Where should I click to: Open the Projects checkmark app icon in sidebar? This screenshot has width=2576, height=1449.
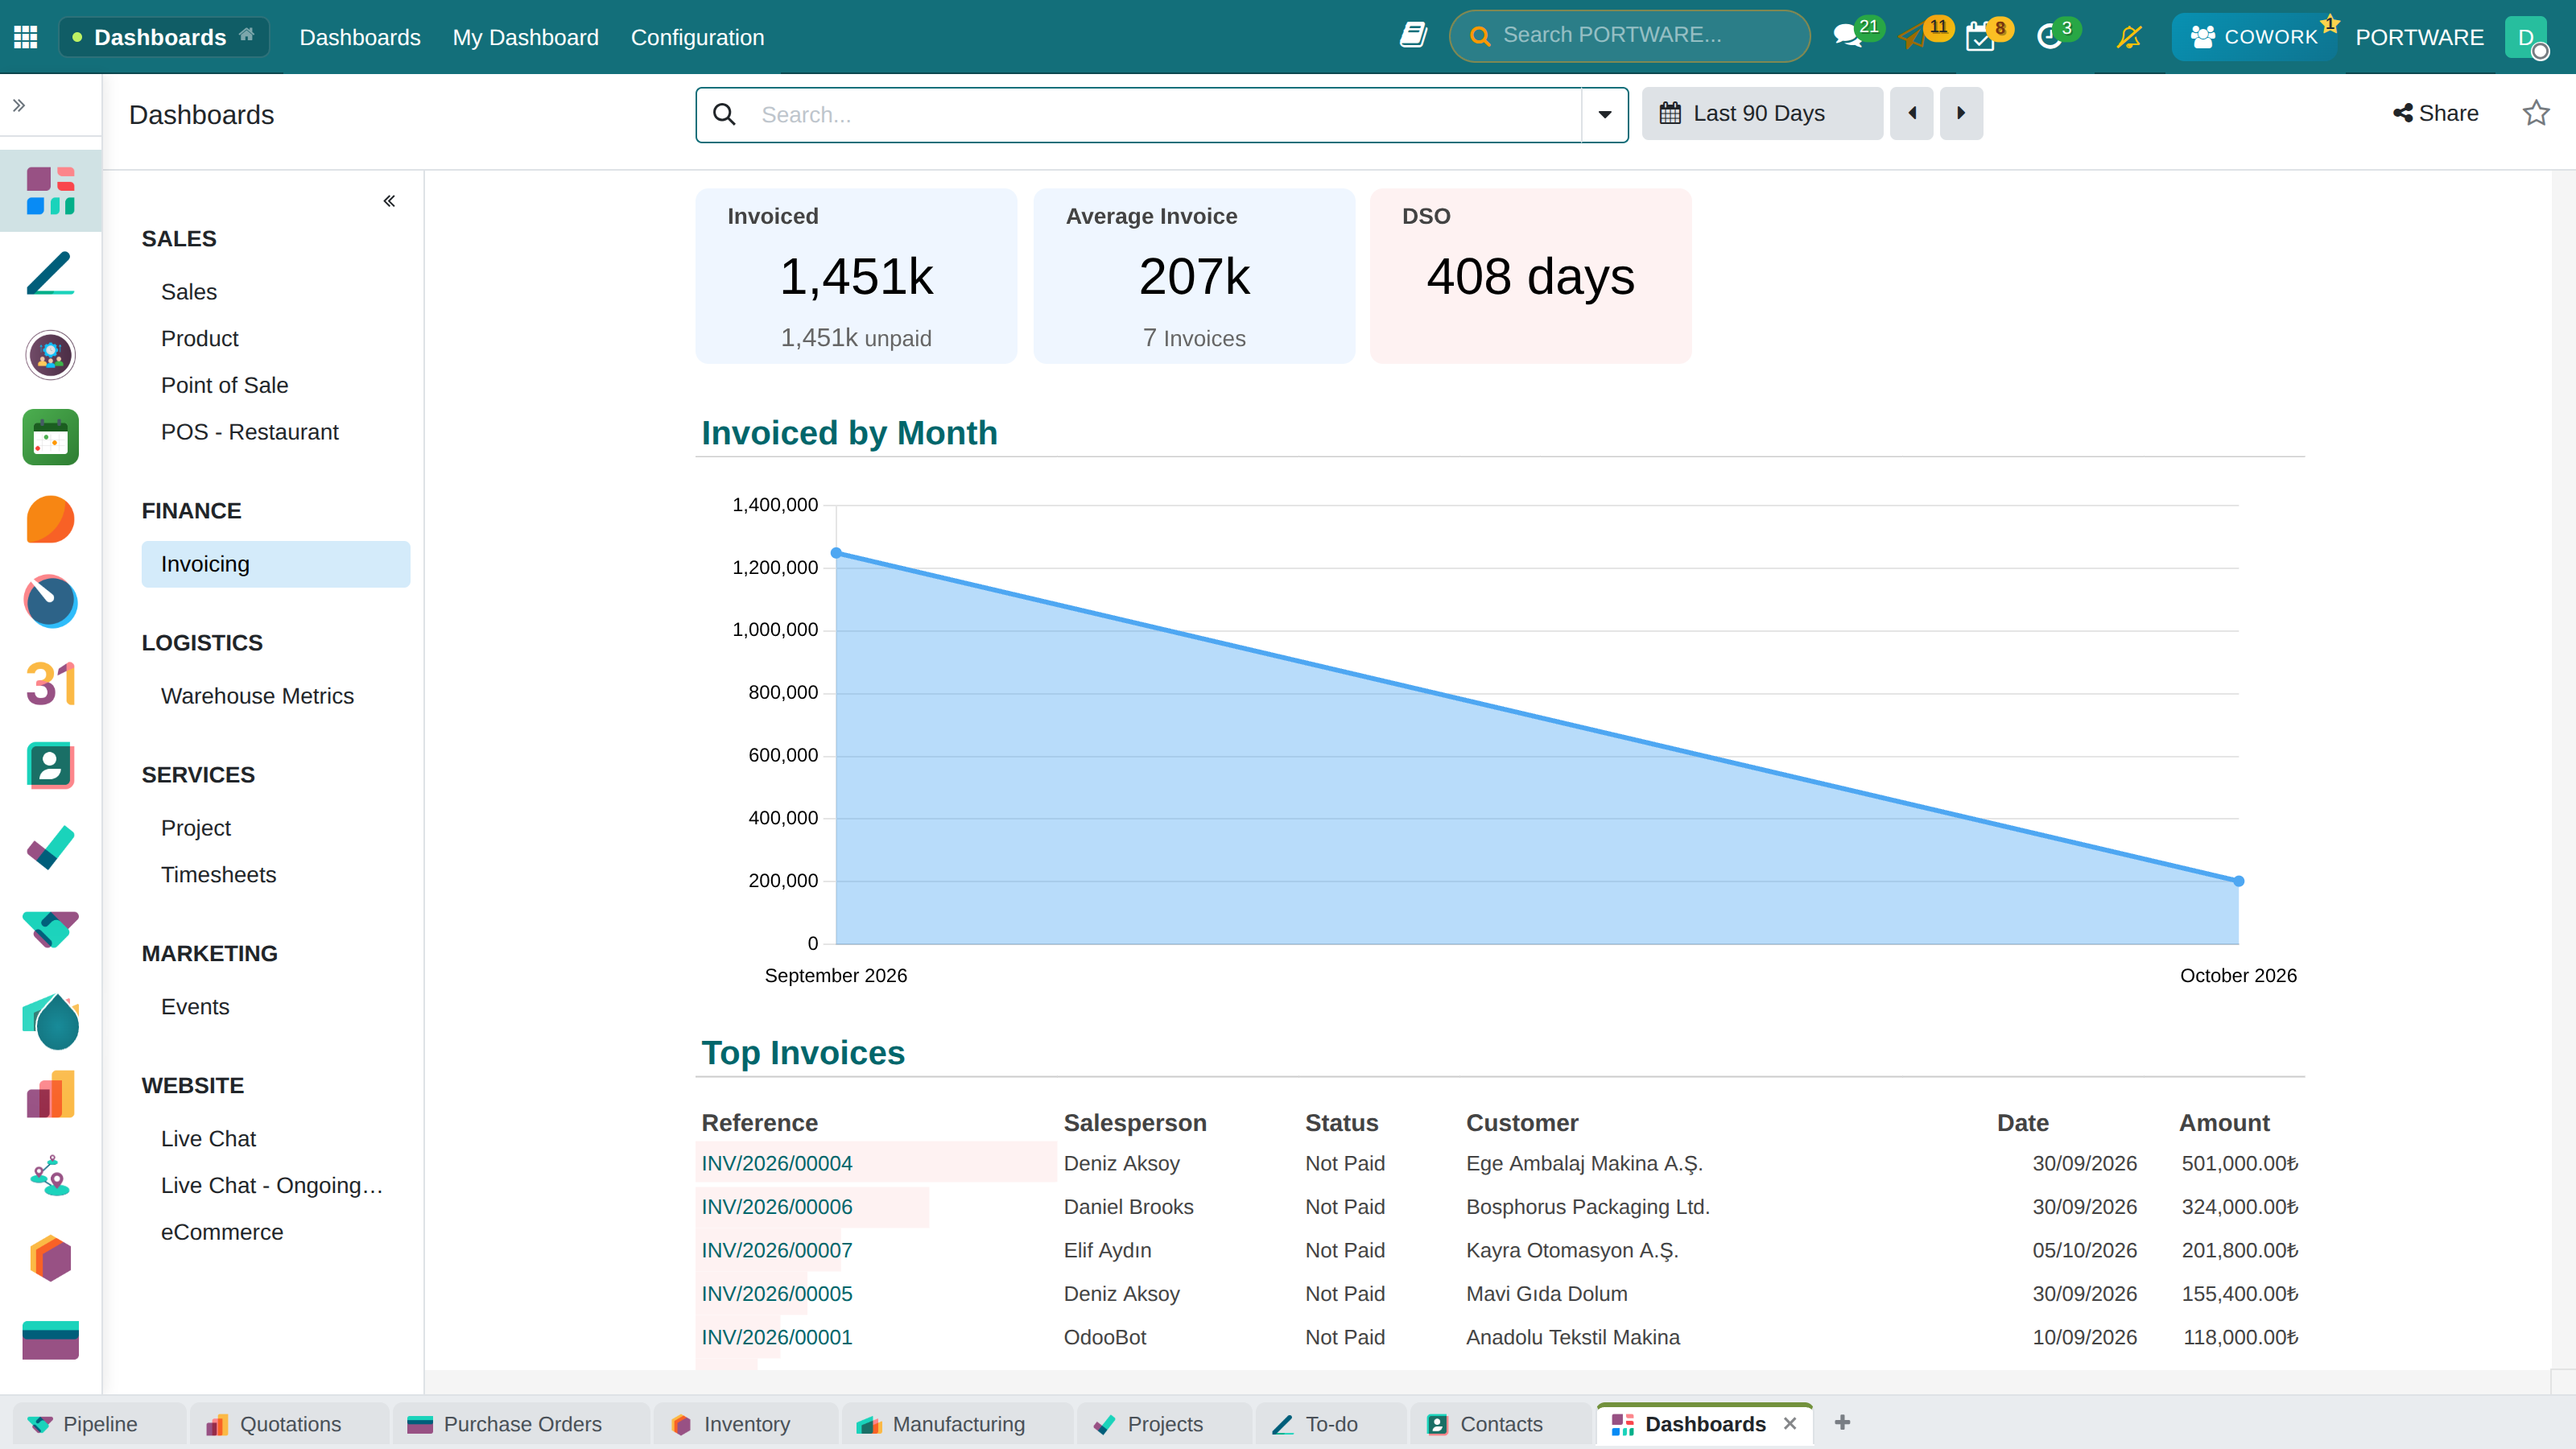pos(50,848)
